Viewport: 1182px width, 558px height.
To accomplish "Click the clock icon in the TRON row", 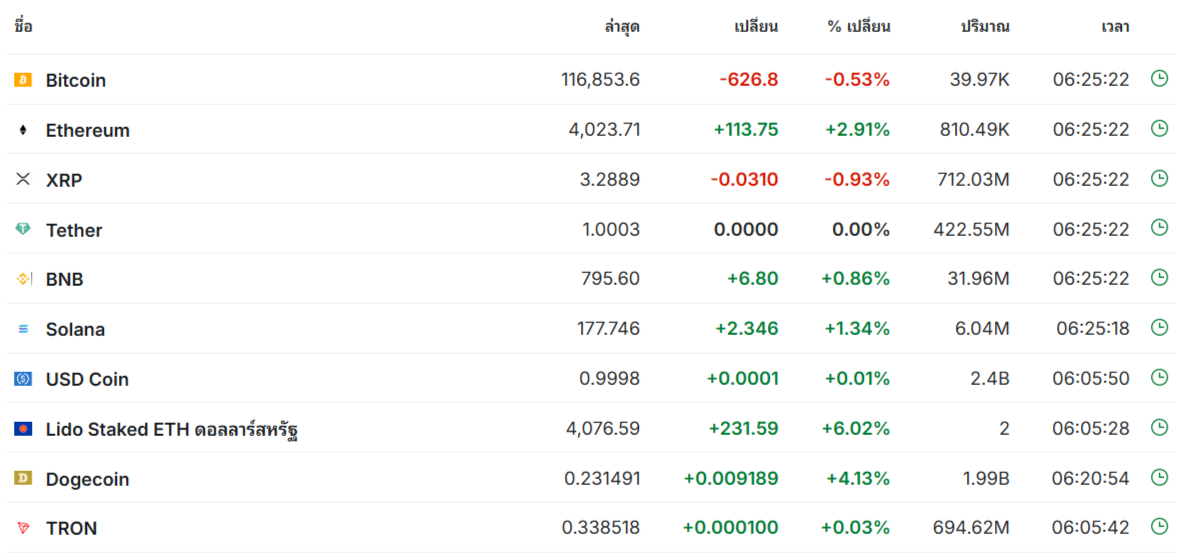I will (1159, 526).
